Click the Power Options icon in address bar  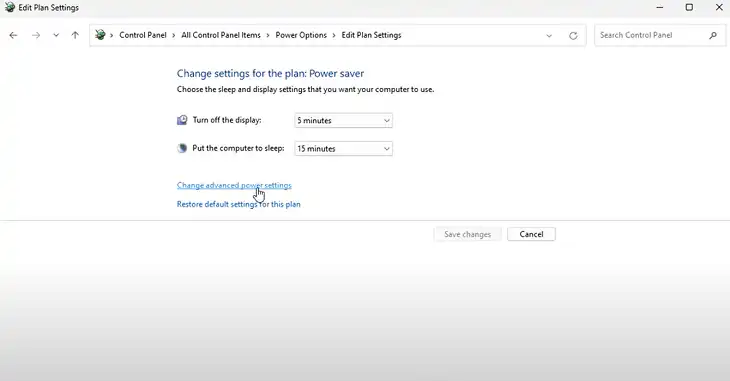tap(100, 35)
